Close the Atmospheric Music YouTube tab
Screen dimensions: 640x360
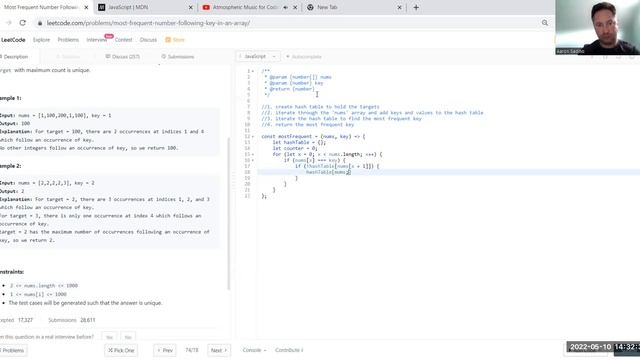pyautogui.click(x=295, y=7)
